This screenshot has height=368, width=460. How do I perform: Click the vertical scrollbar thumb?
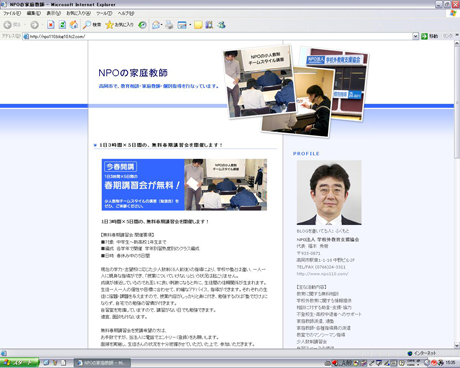pyautogui.click(x=457, y=103)
